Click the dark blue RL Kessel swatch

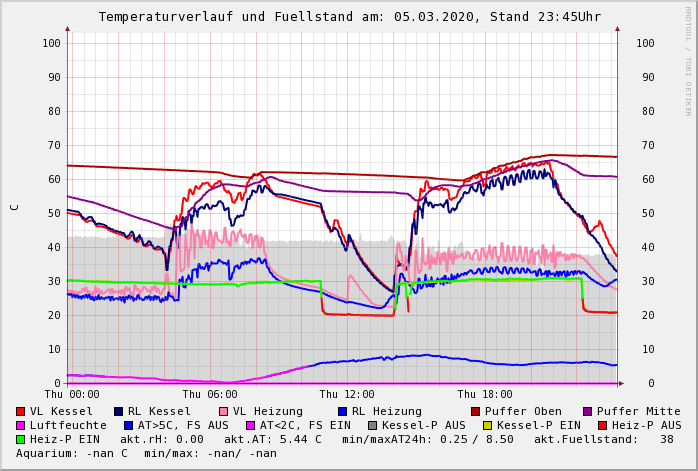pyautogui.click(x=119, y=411)
